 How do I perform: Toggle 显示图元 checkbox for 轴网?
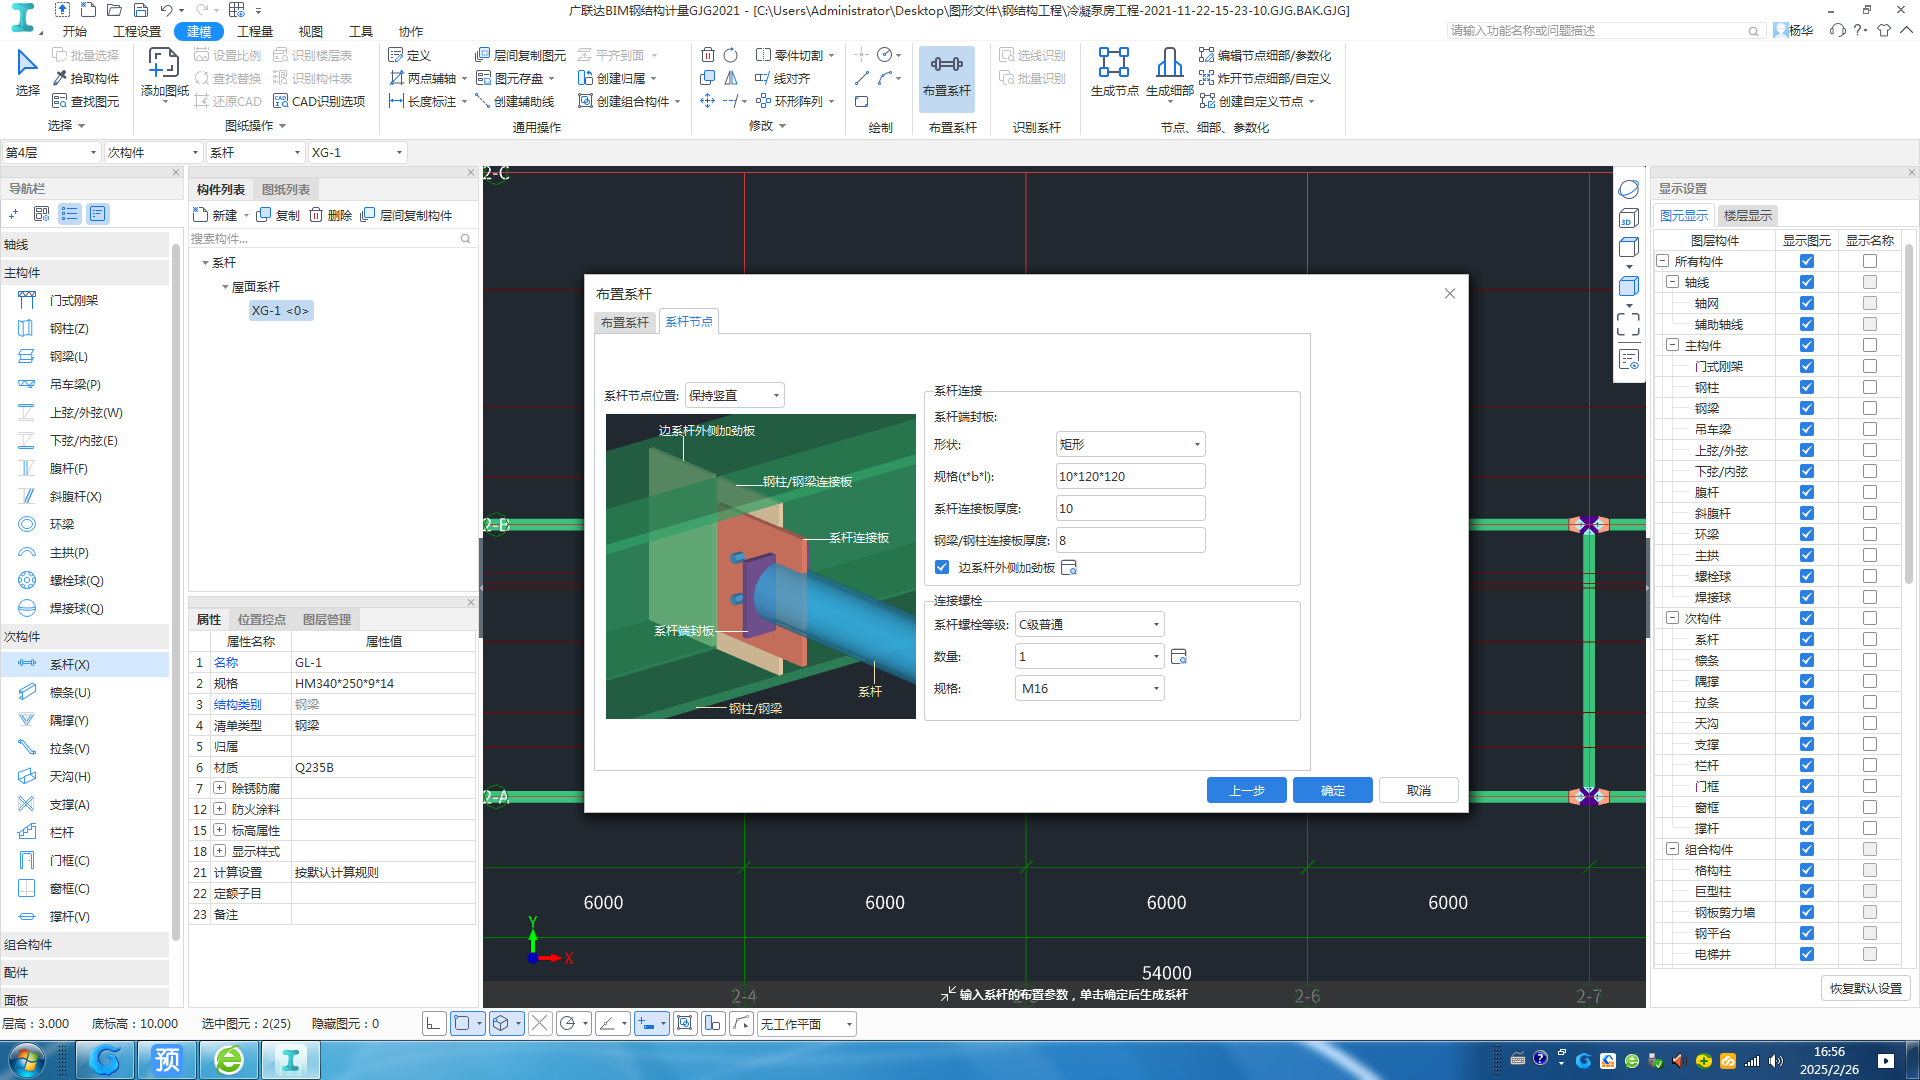coord(1806,304)
